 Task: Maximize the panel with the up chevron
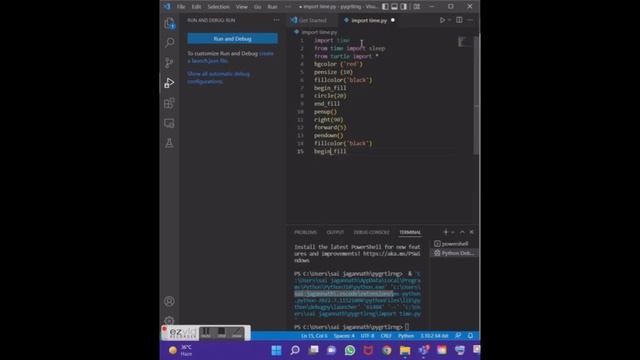pyautogui.click(x=462, y=232)
